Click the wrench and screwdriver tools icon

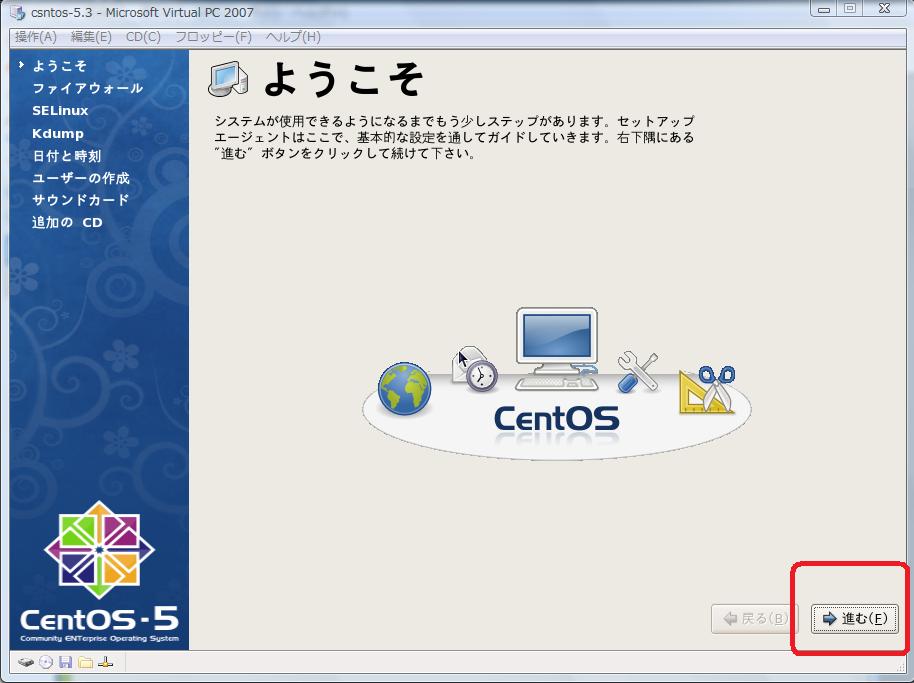click(636, 371)
